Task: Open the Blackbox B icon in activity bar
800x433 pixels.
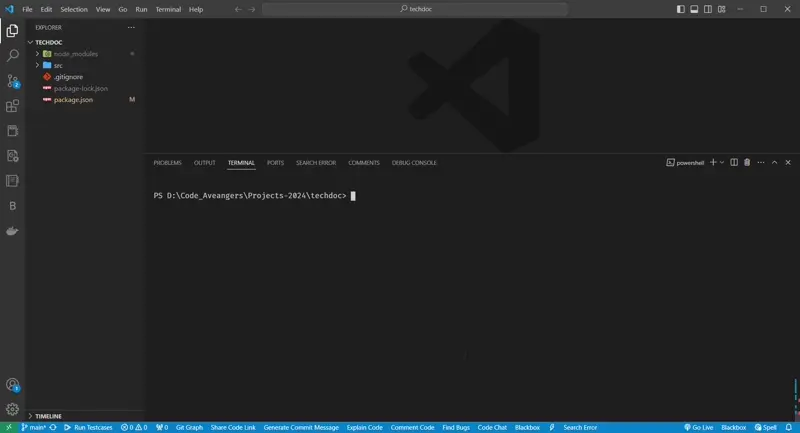Action: tap(12, 206)
